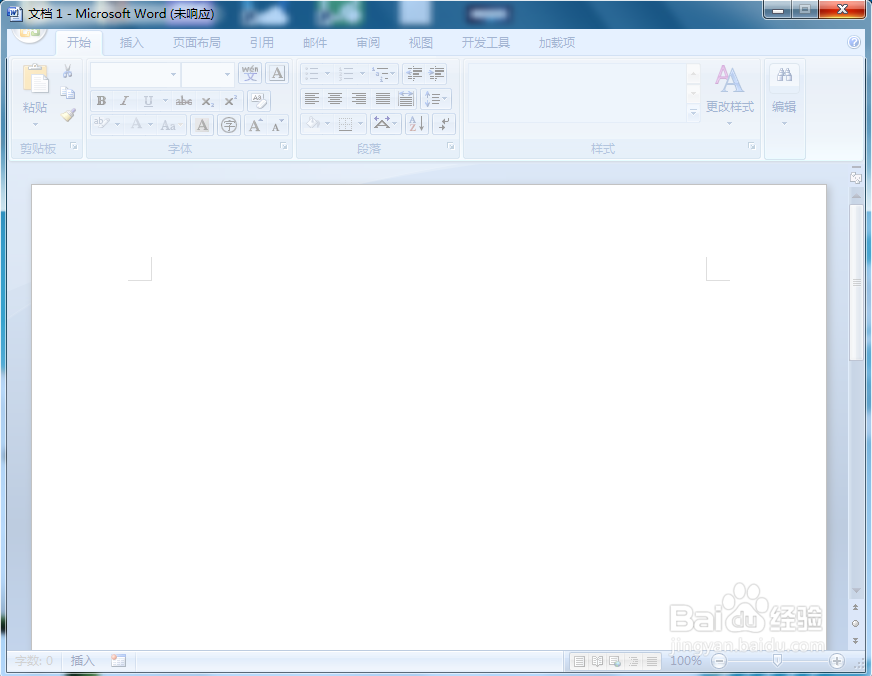Click the Clear Formatting eraser icon

click(259, 101)
